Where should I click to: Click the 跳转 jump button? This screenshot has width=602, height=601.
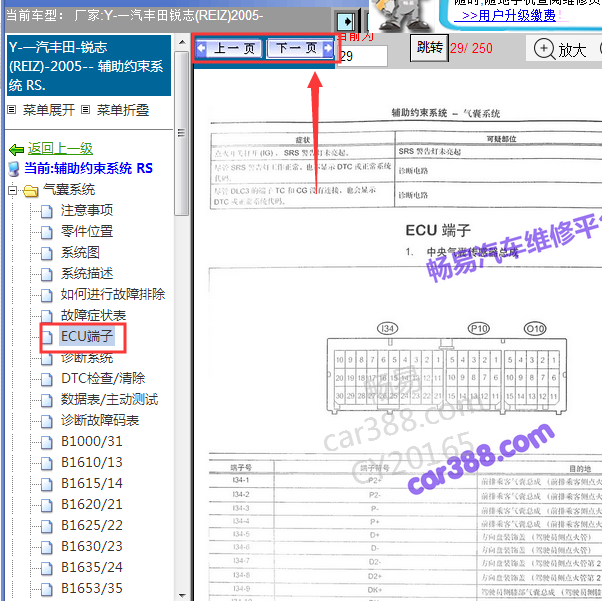click(429, 48)
